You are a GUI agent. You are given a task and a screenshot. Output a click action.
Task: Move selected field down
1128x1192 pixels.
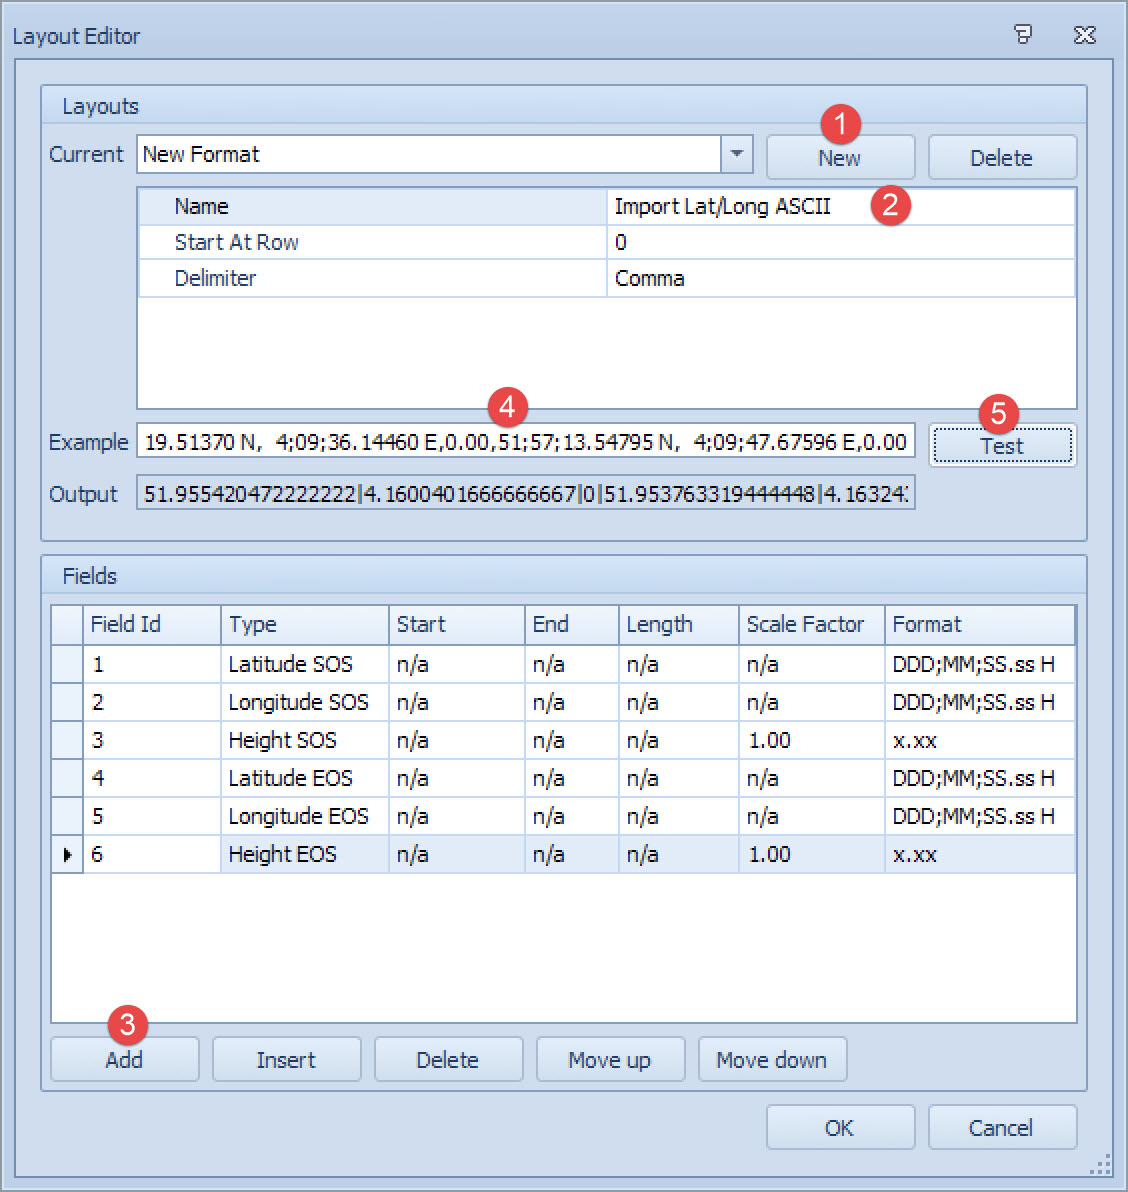coord(771,1060)
